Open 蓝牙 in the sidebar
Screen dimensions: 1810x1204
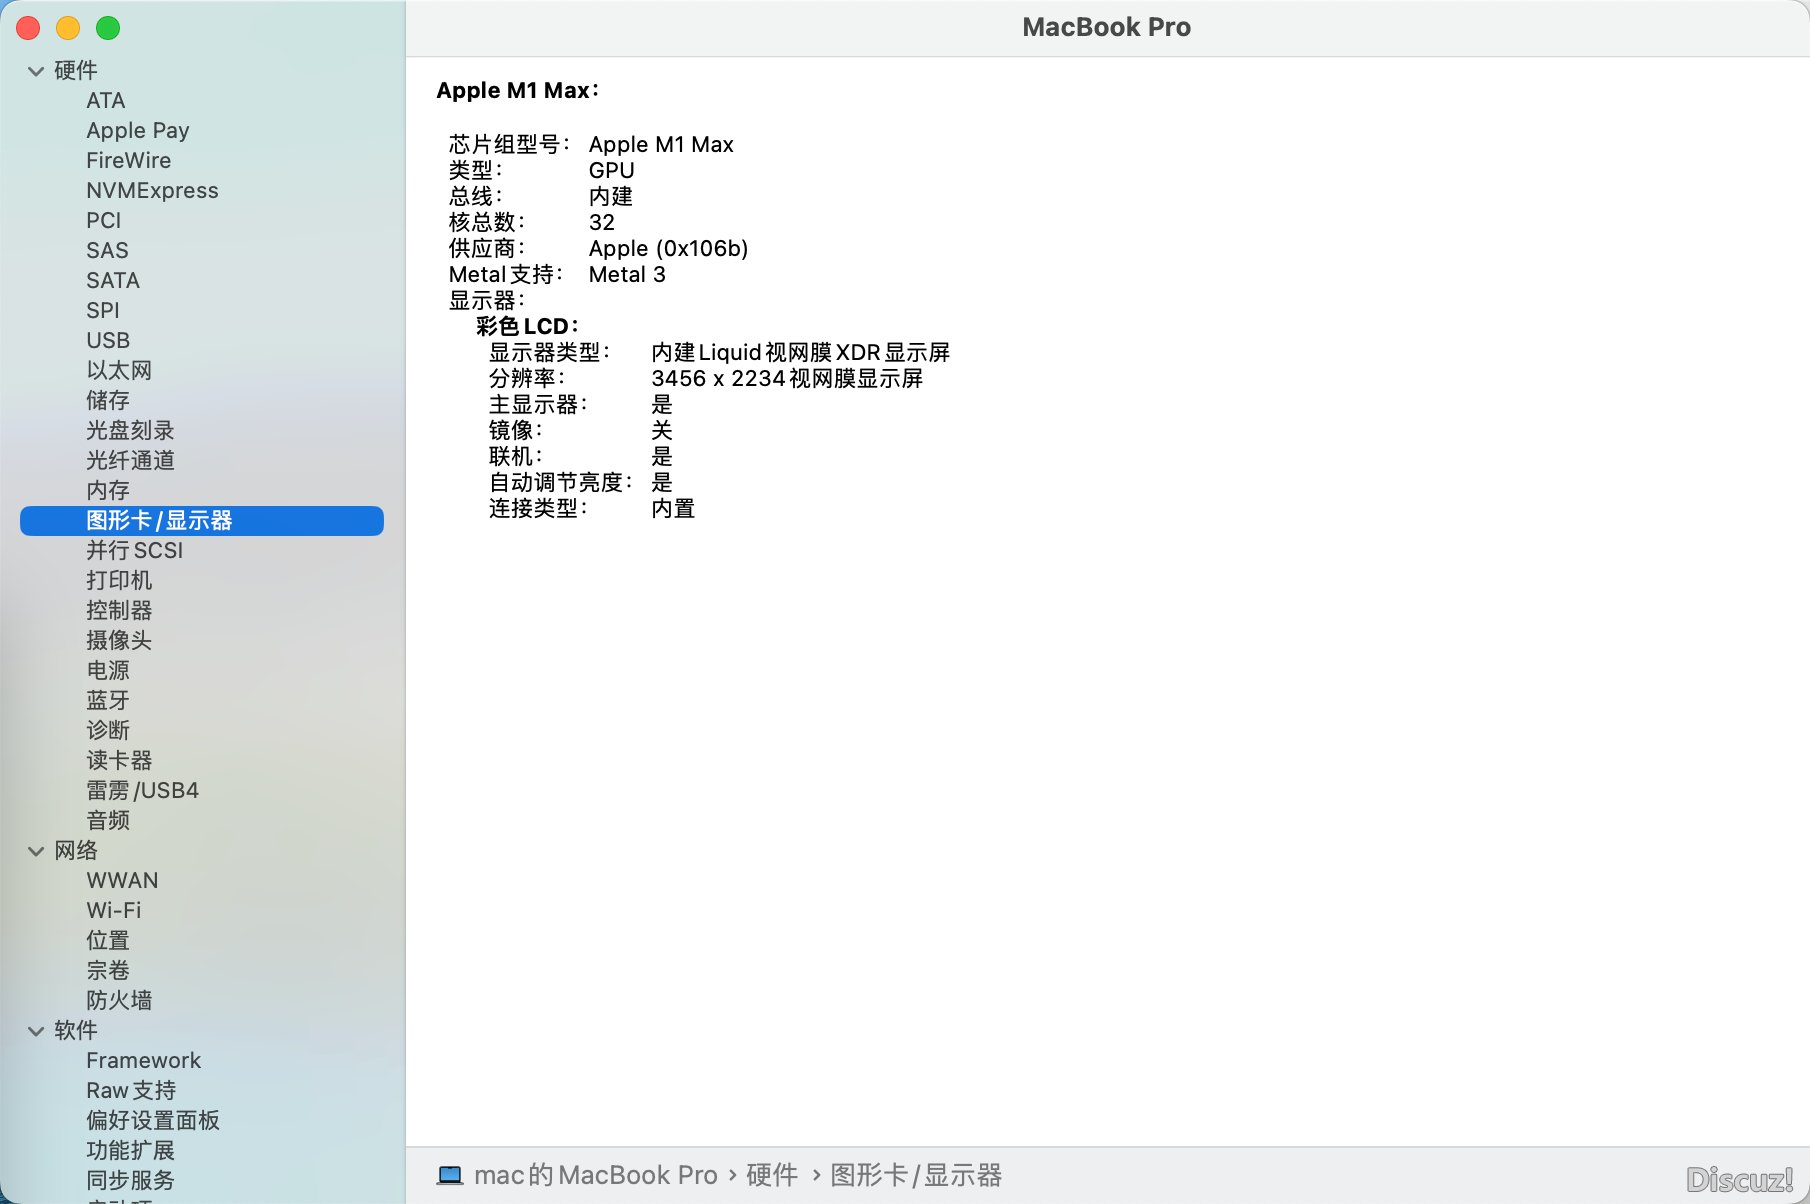[x=108, y=701]
